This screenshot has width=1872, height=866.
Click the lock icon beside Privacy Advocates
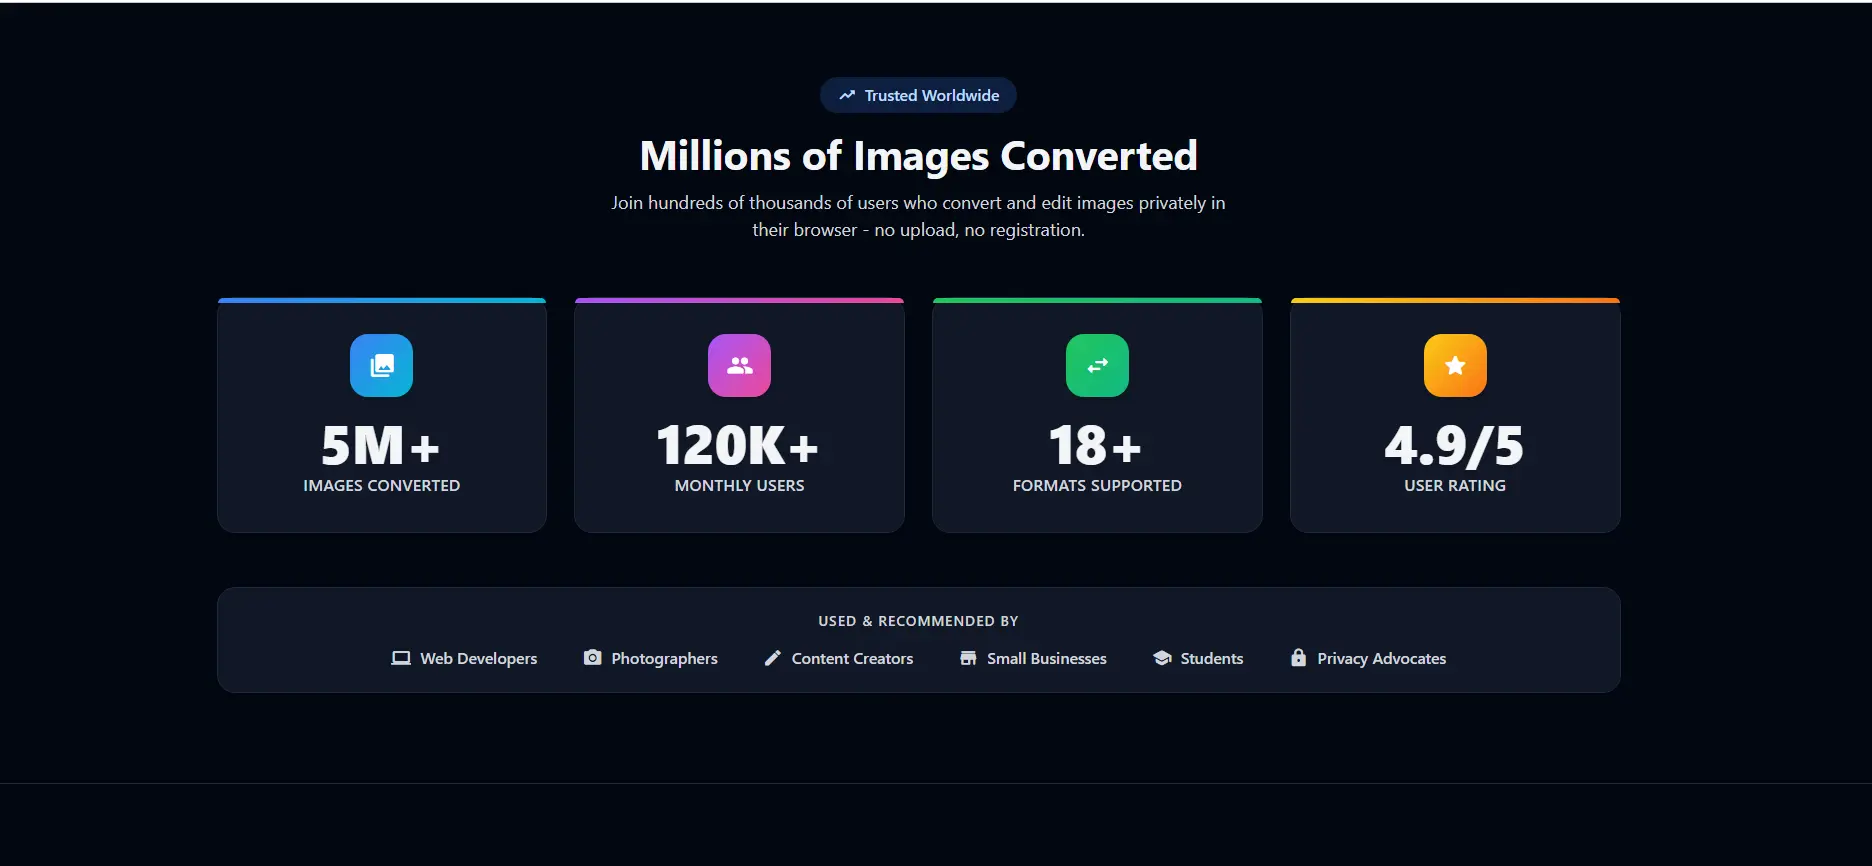[x=1298, y=657]
